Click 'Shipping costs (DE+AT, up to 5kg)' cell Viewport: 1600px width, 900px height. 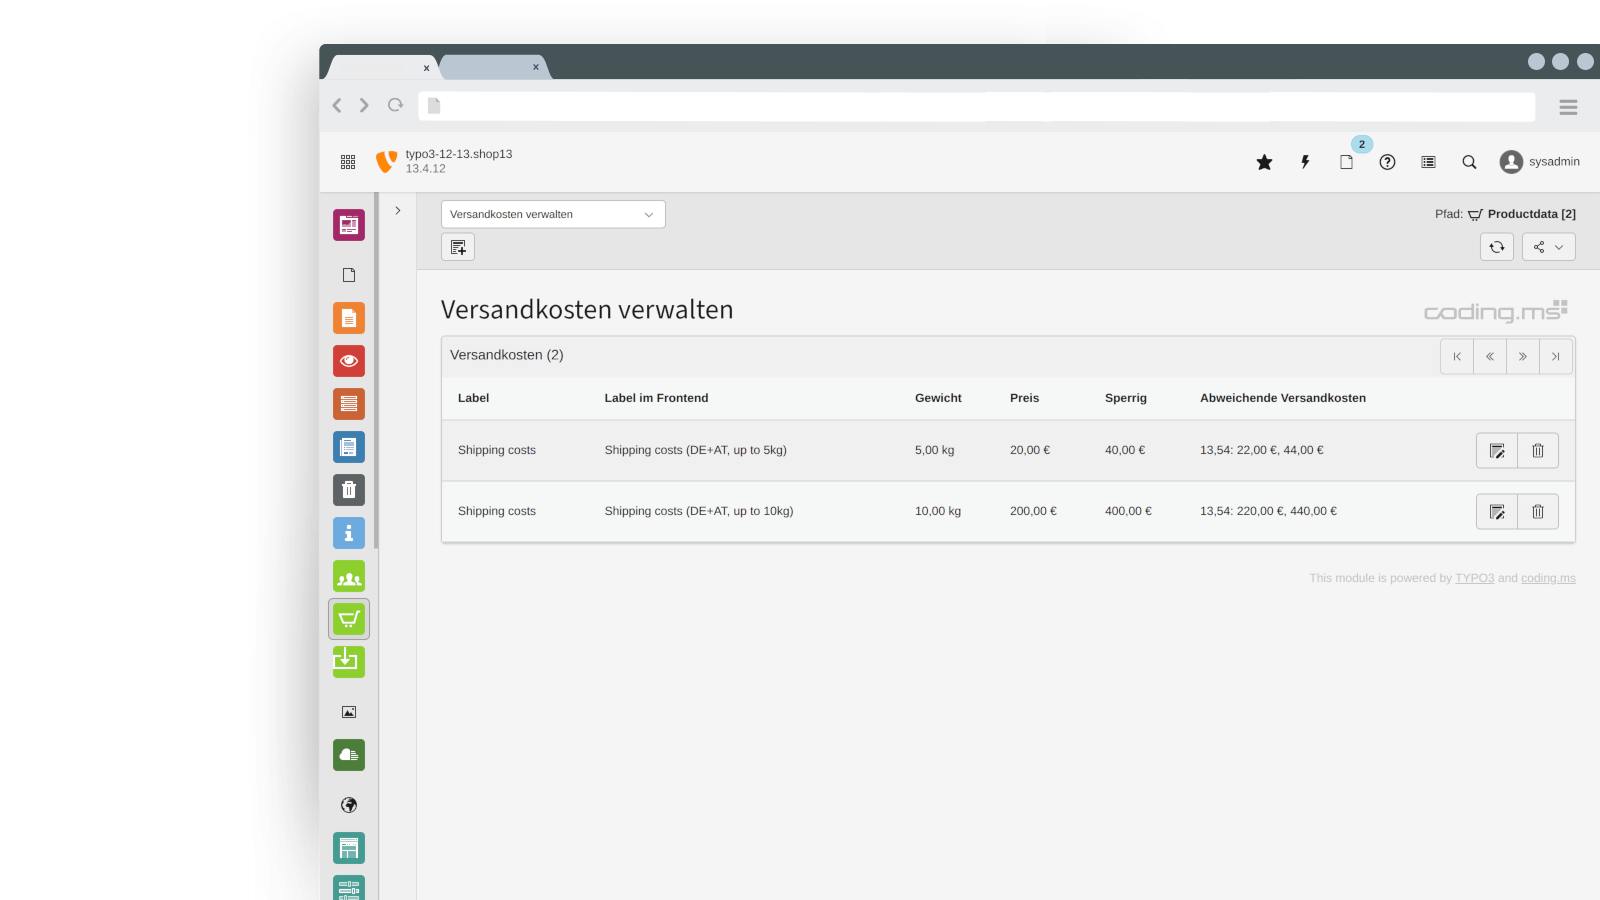[x=695, y=450]
